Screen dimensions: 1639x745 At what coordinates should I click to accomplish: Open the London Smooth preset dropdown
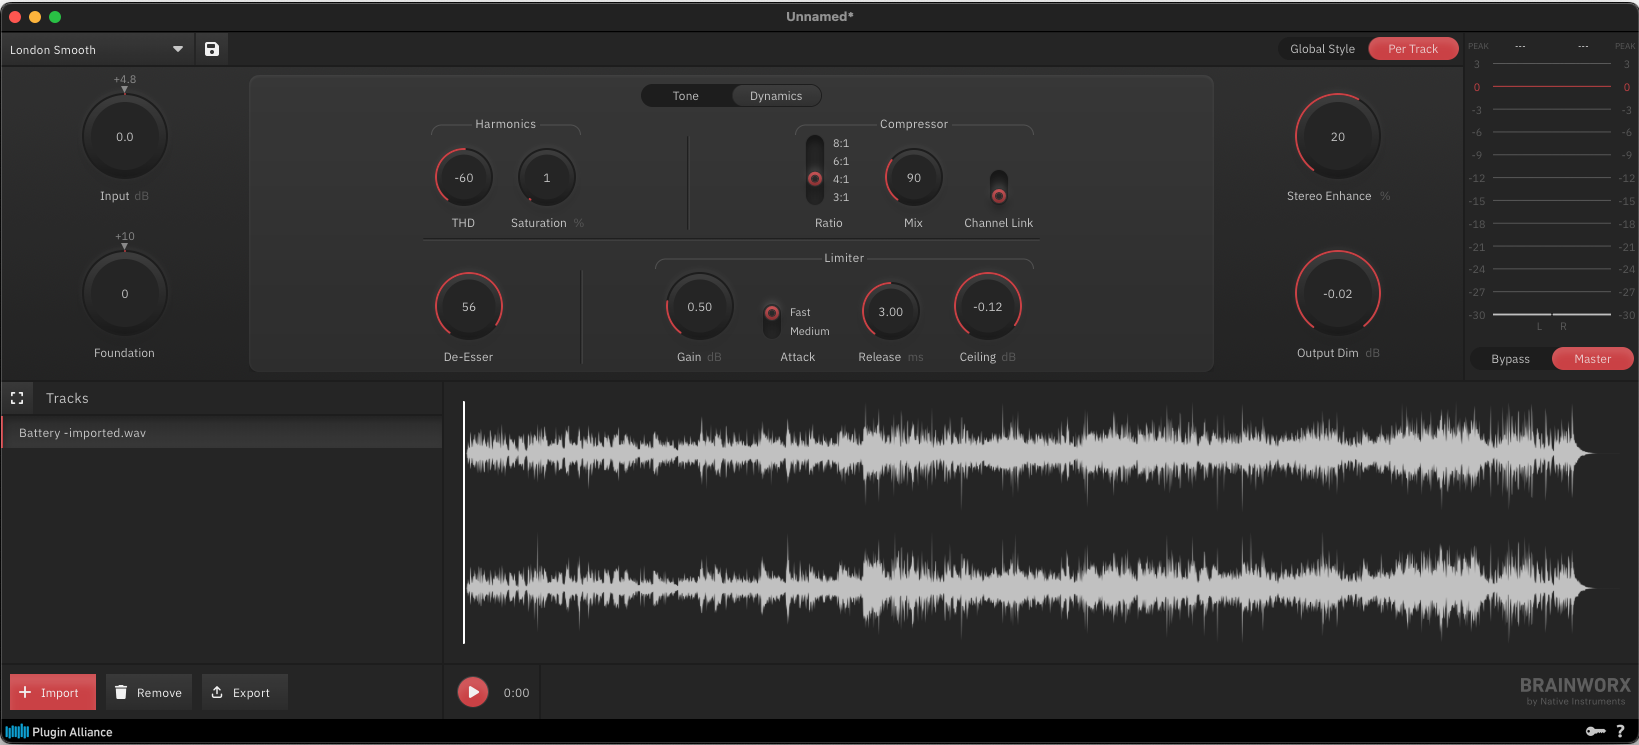tap(97, 49)
